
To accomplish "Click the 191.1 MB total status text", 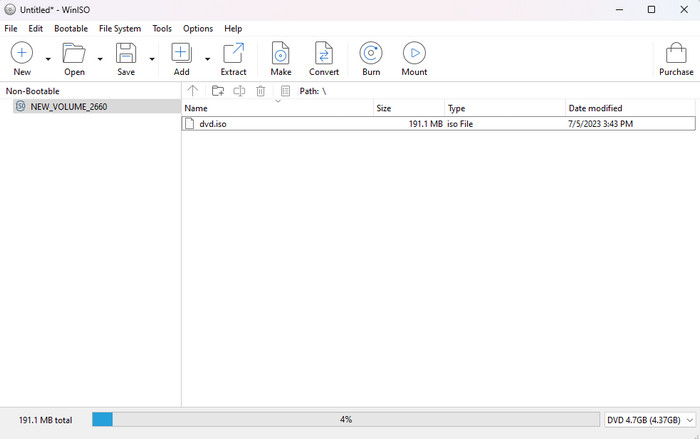I will (45, 420).
